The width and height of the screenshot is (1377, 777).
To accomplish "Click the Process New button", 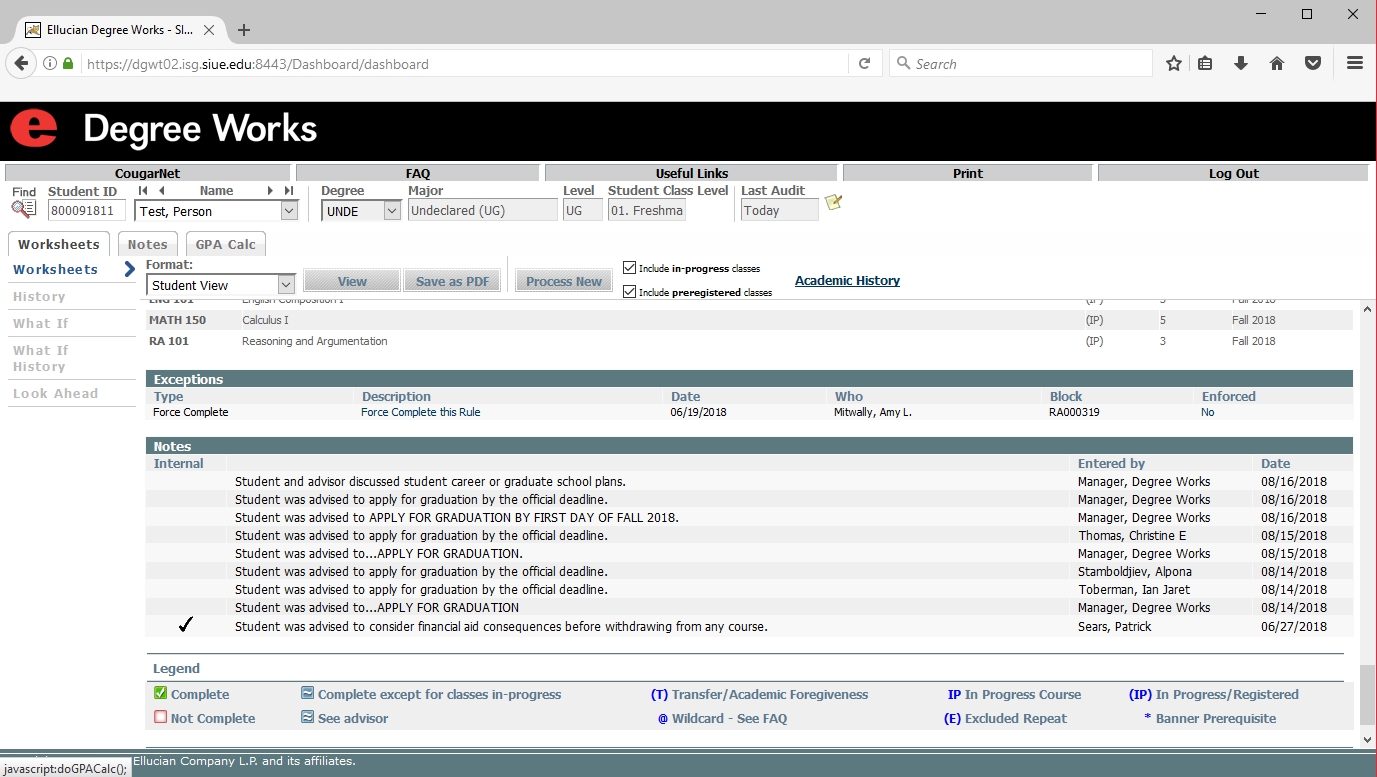I will 564,282.
